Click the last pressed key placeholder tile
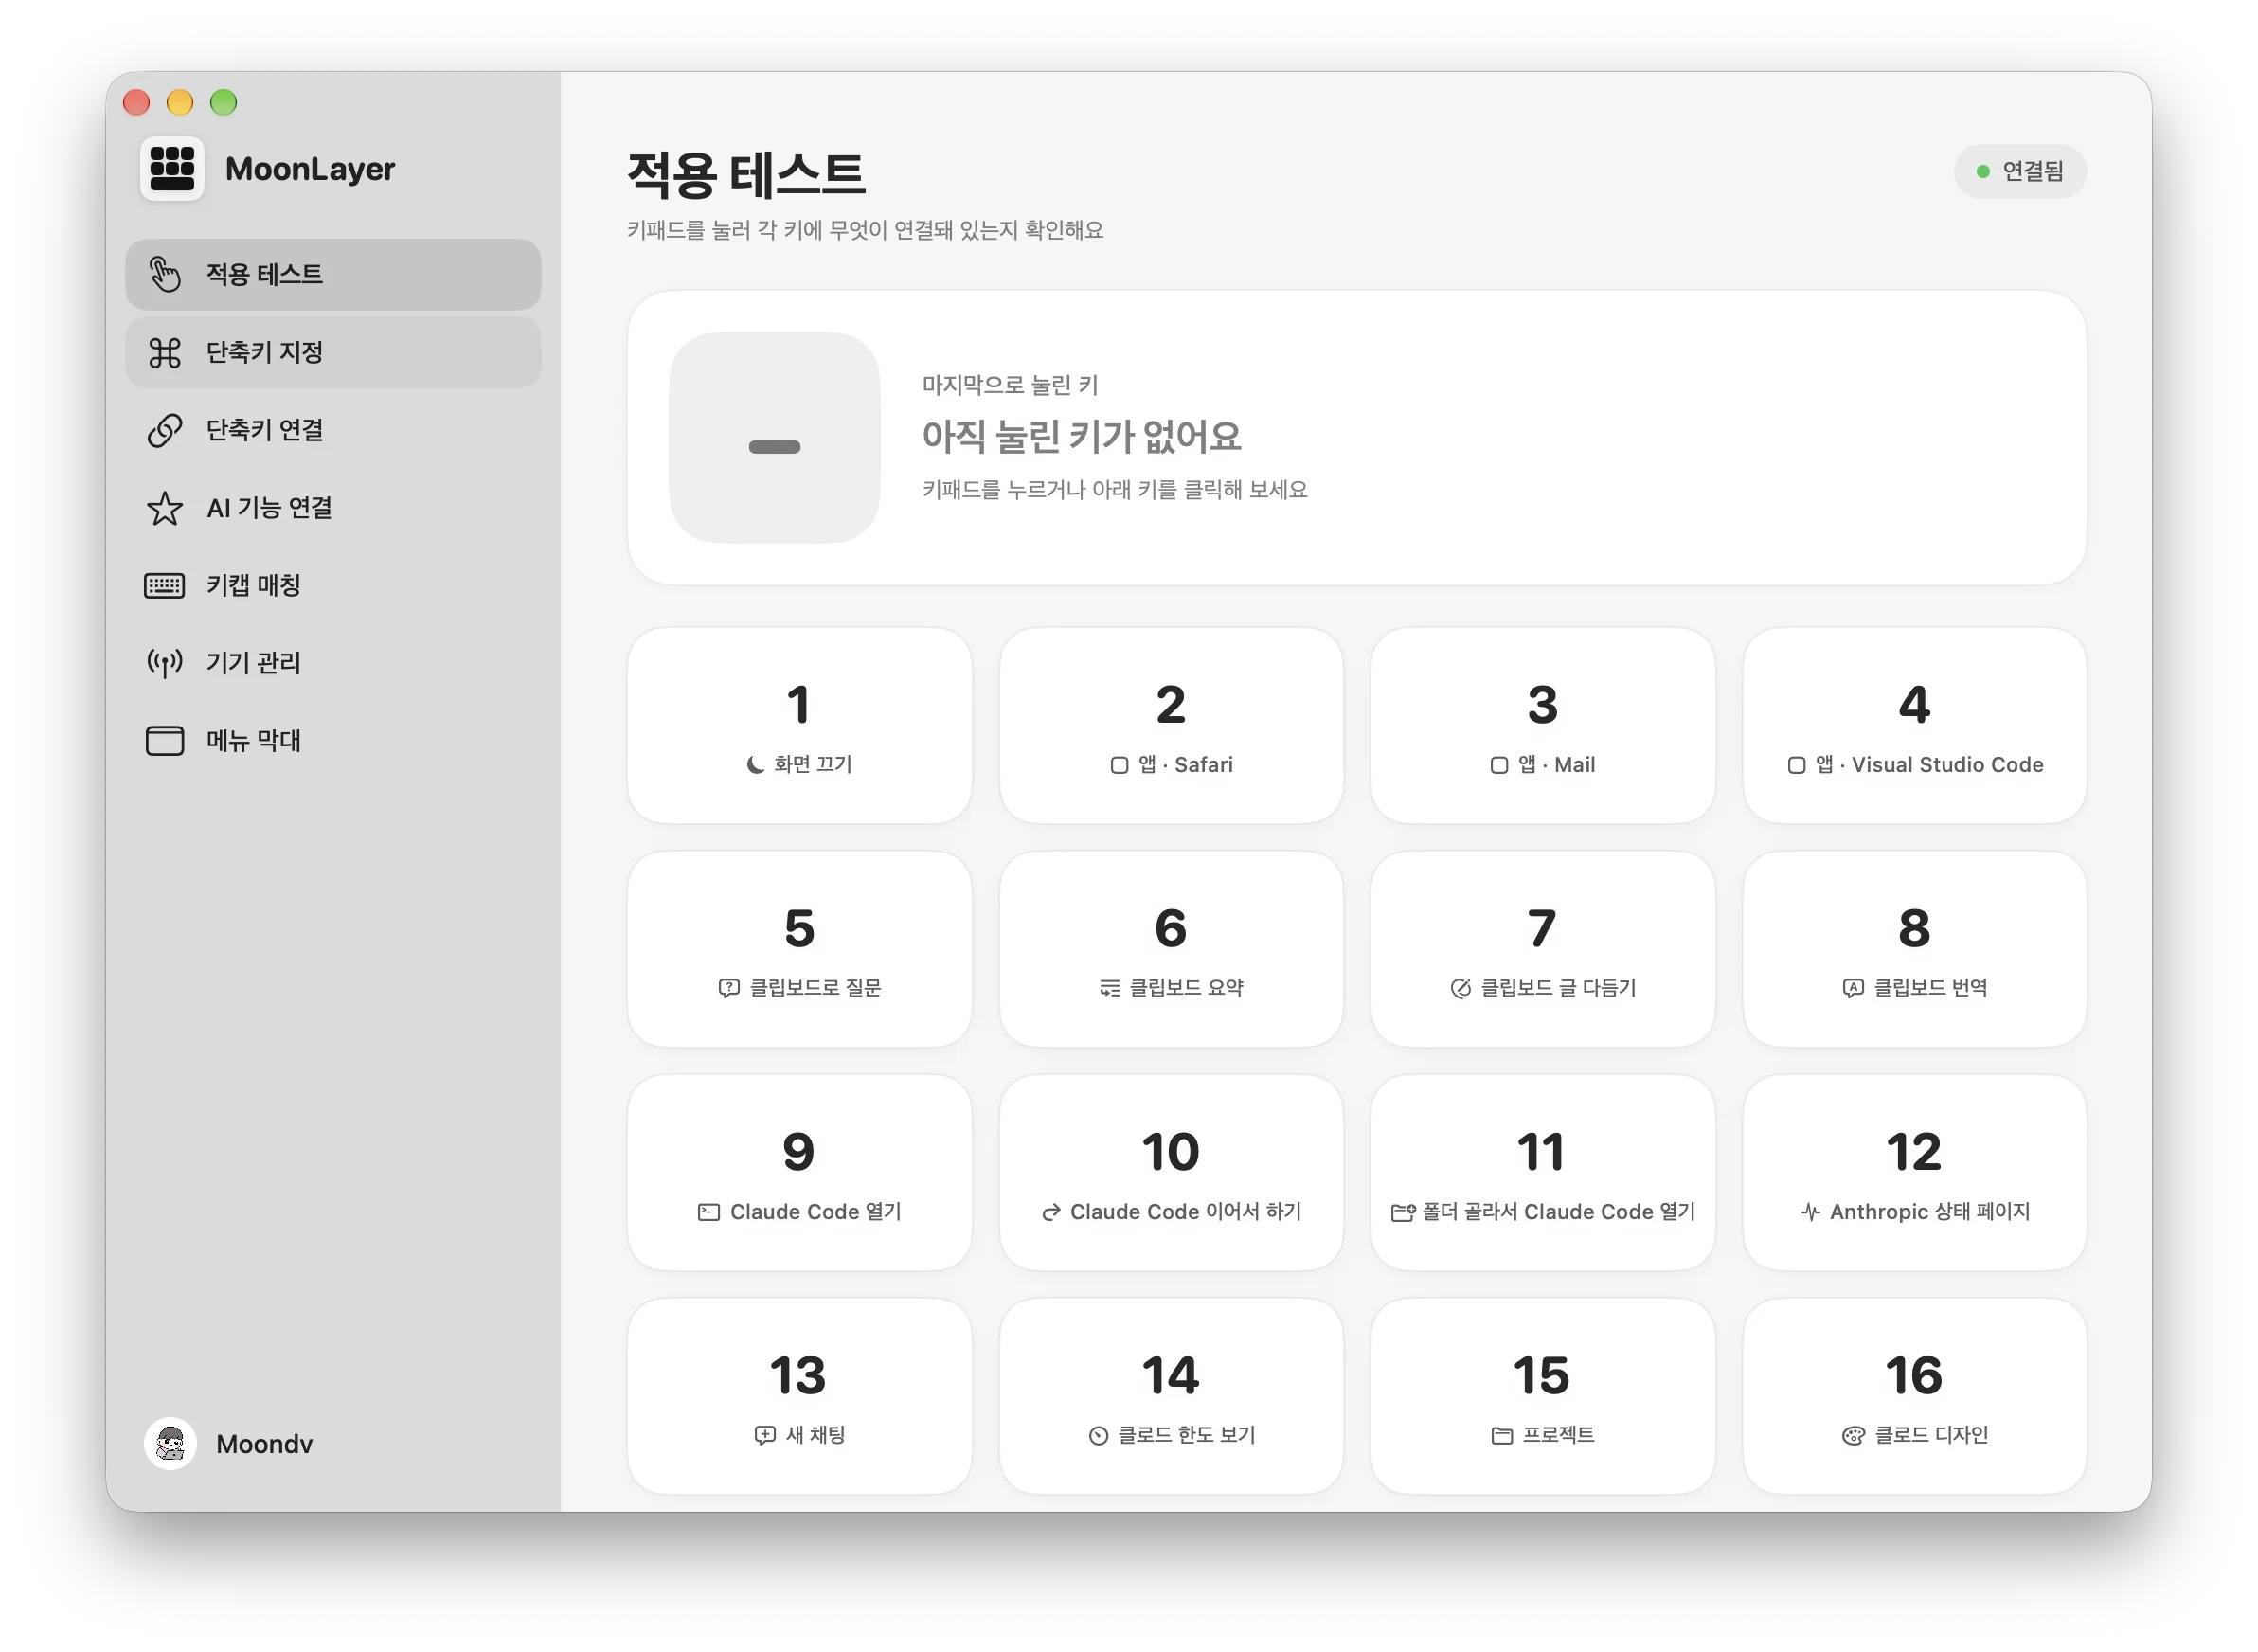 [x=774, y=438]
